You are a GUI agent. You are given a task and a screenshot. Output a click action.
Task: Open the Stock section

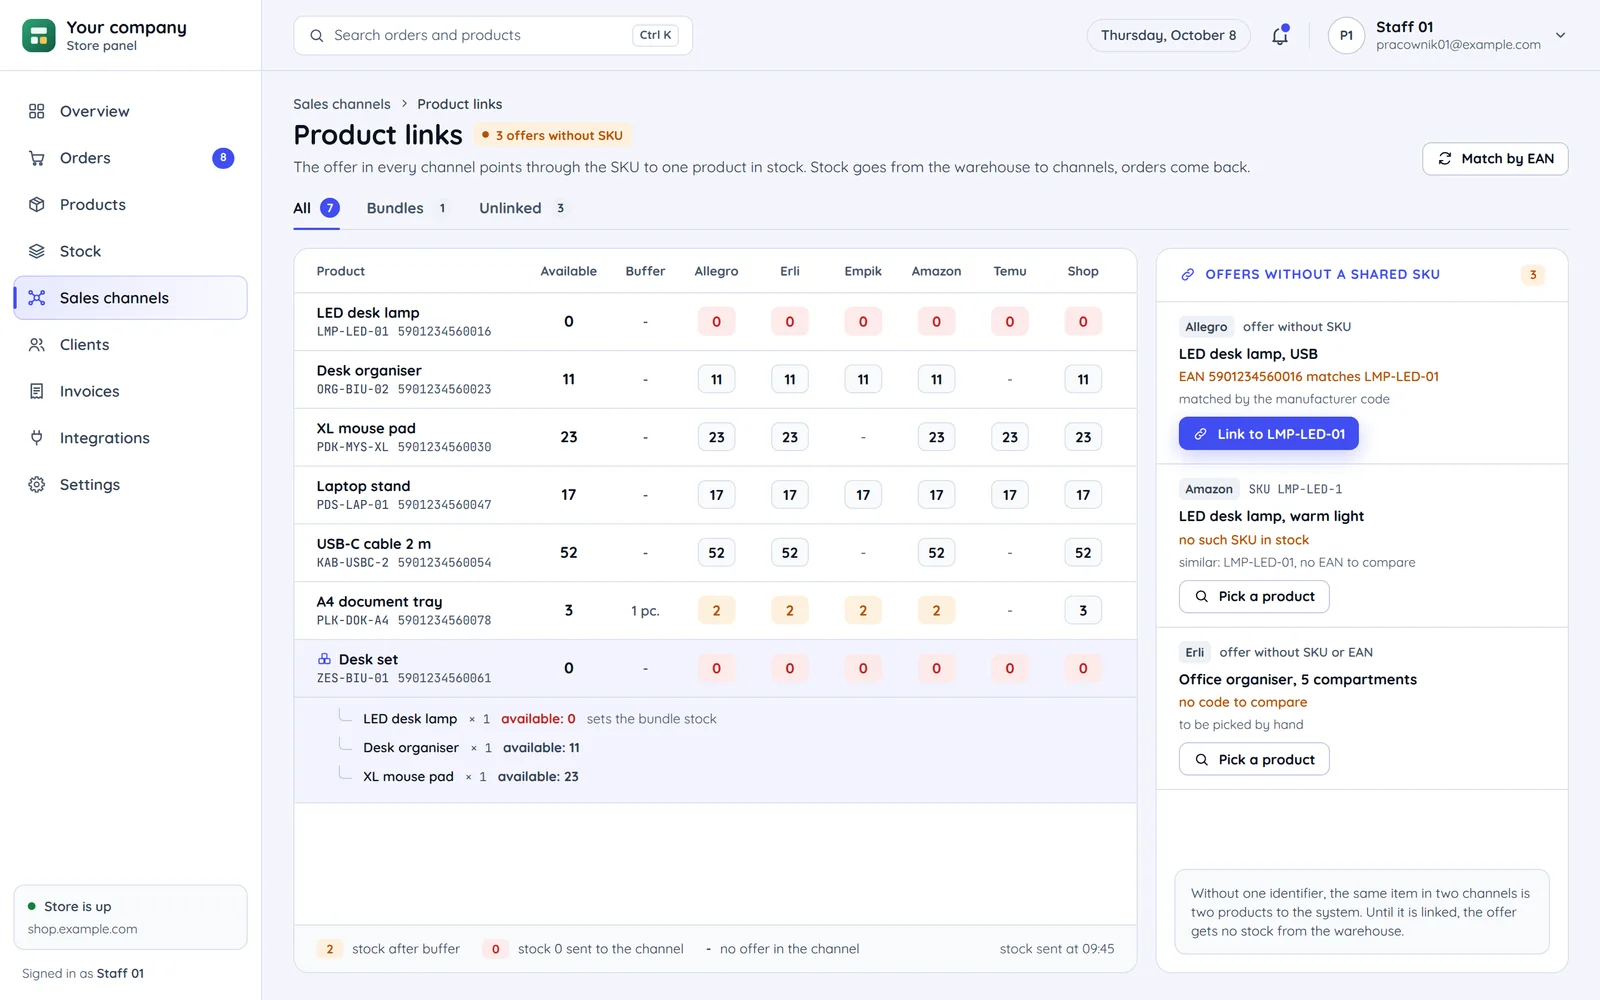[130, 251]
